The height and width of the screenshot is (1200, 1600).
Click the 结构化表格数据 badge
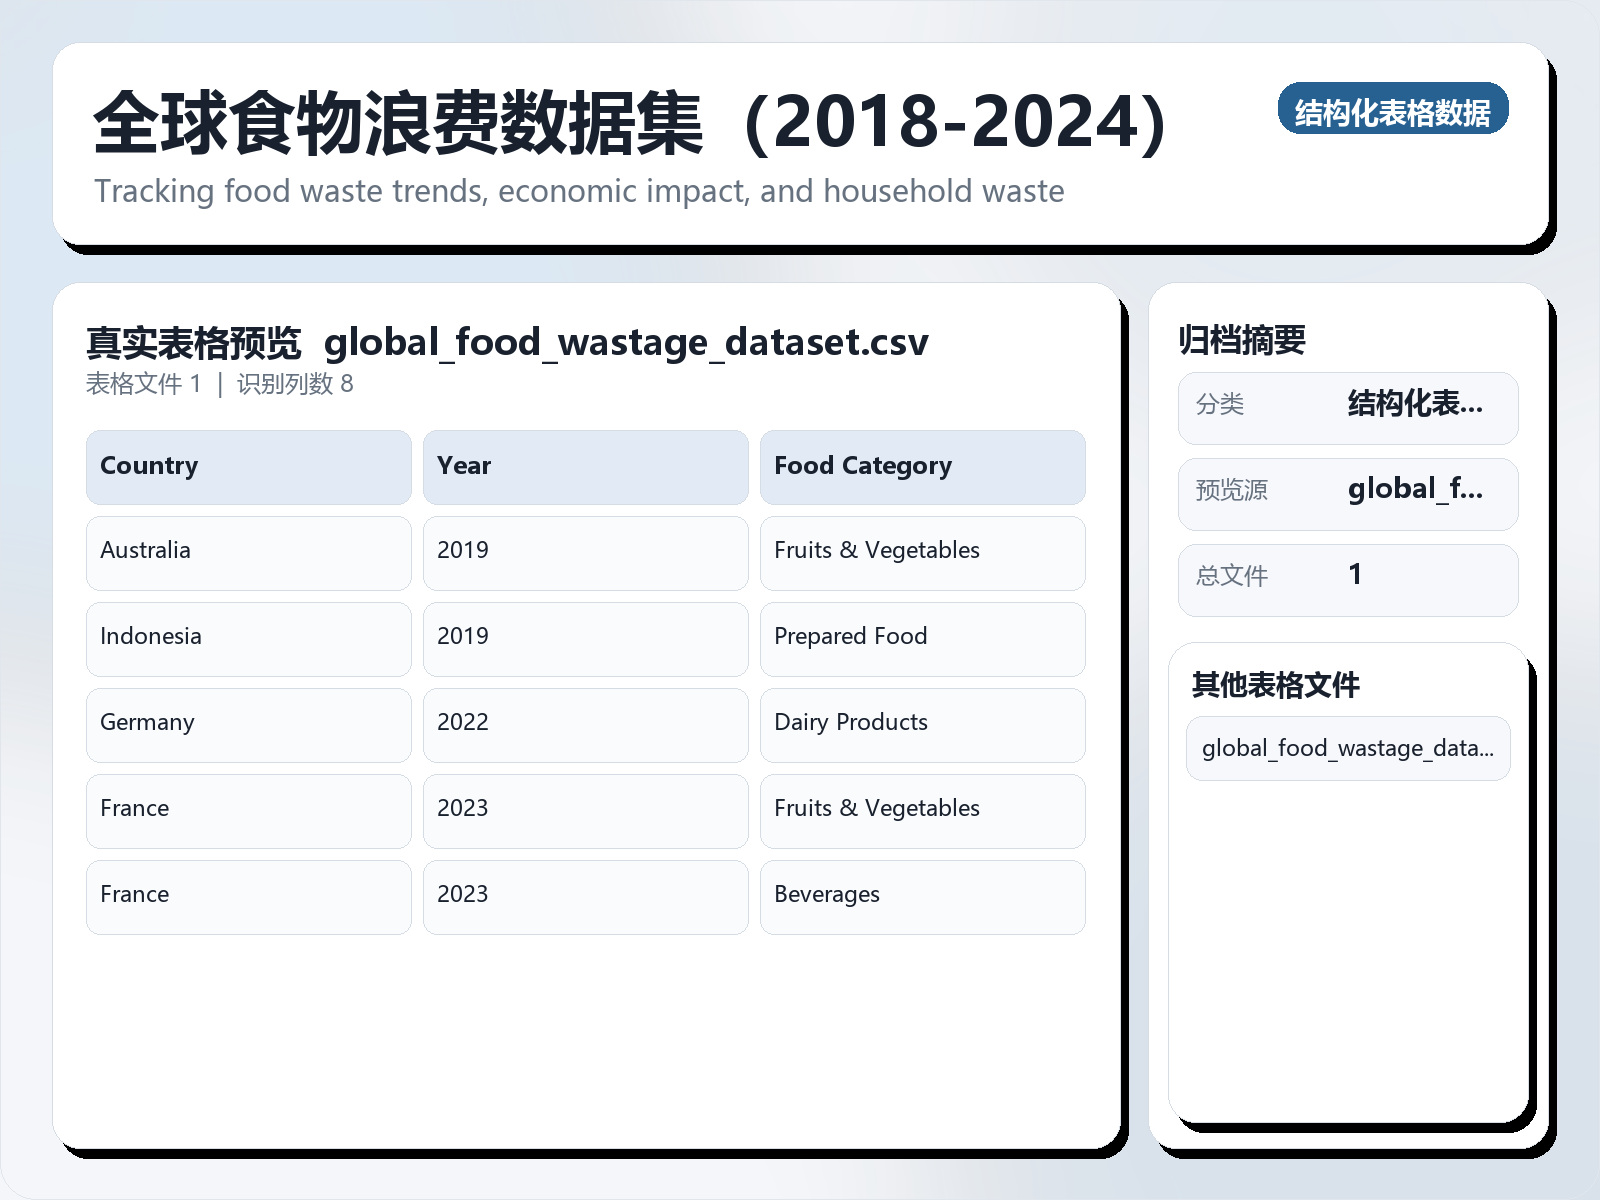click(x=1394, y=110)
